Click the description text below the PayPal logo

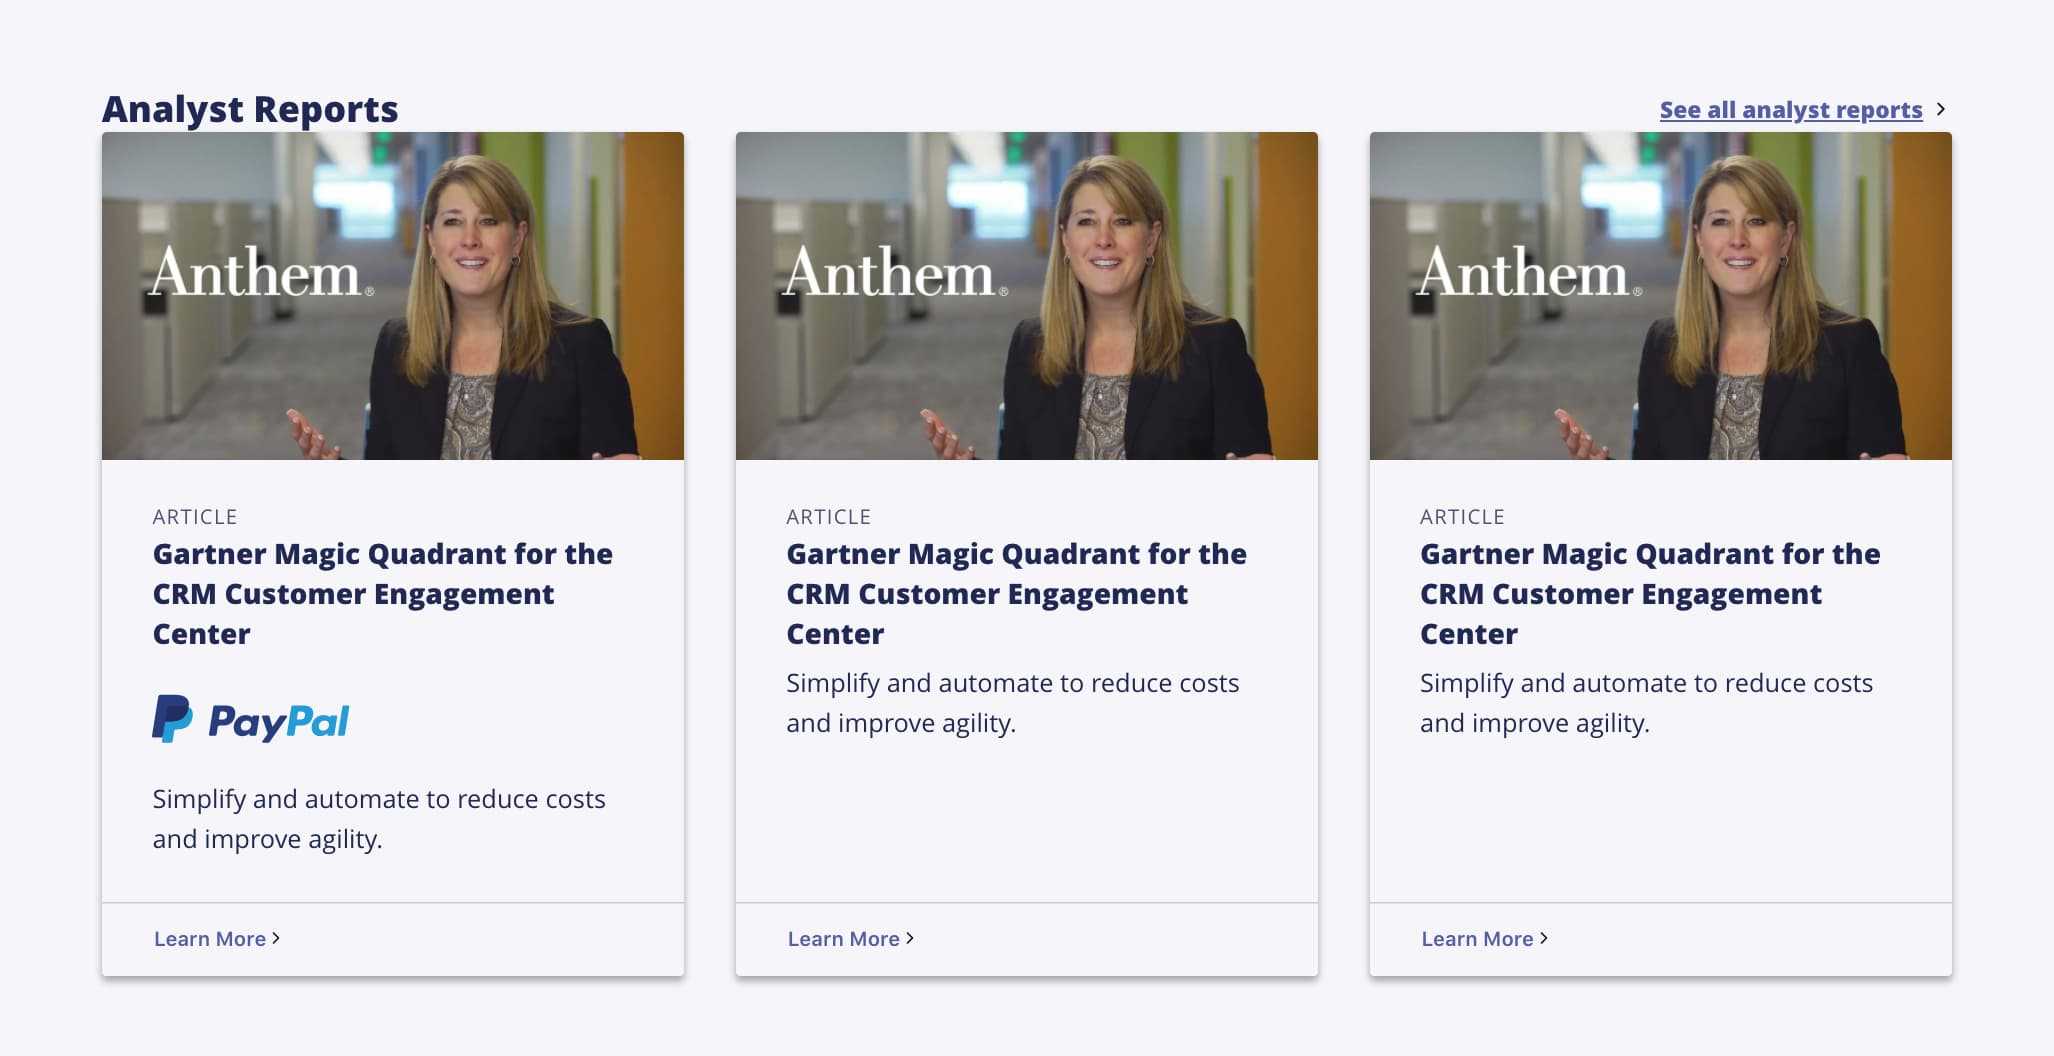378,818
